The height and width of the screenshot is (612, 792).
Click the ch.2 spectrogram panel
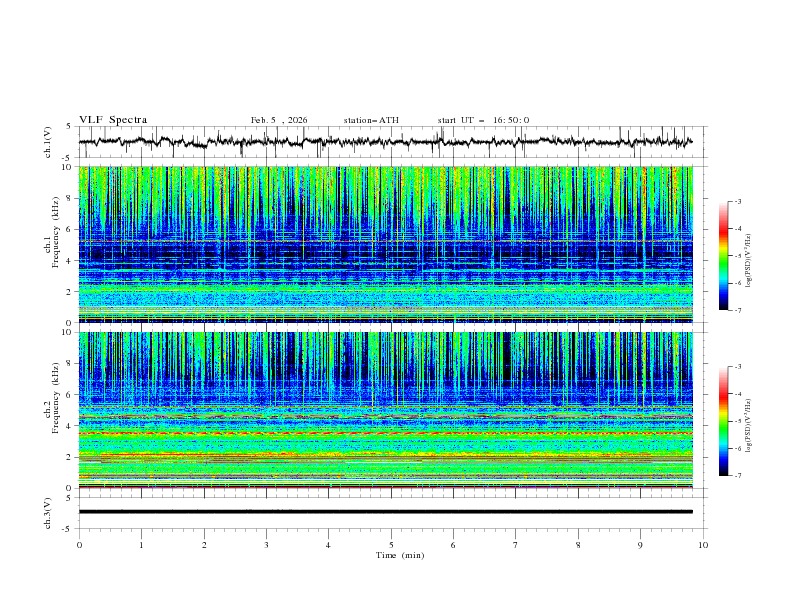[386, 410]
